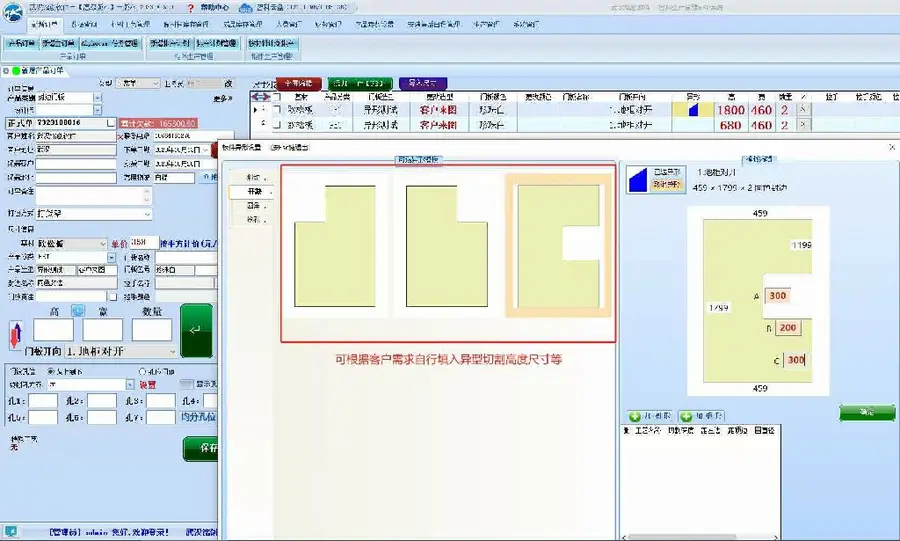Click the cloud storage icon in title bar
This screenshot has height=541, width=900.
point(246,8)
